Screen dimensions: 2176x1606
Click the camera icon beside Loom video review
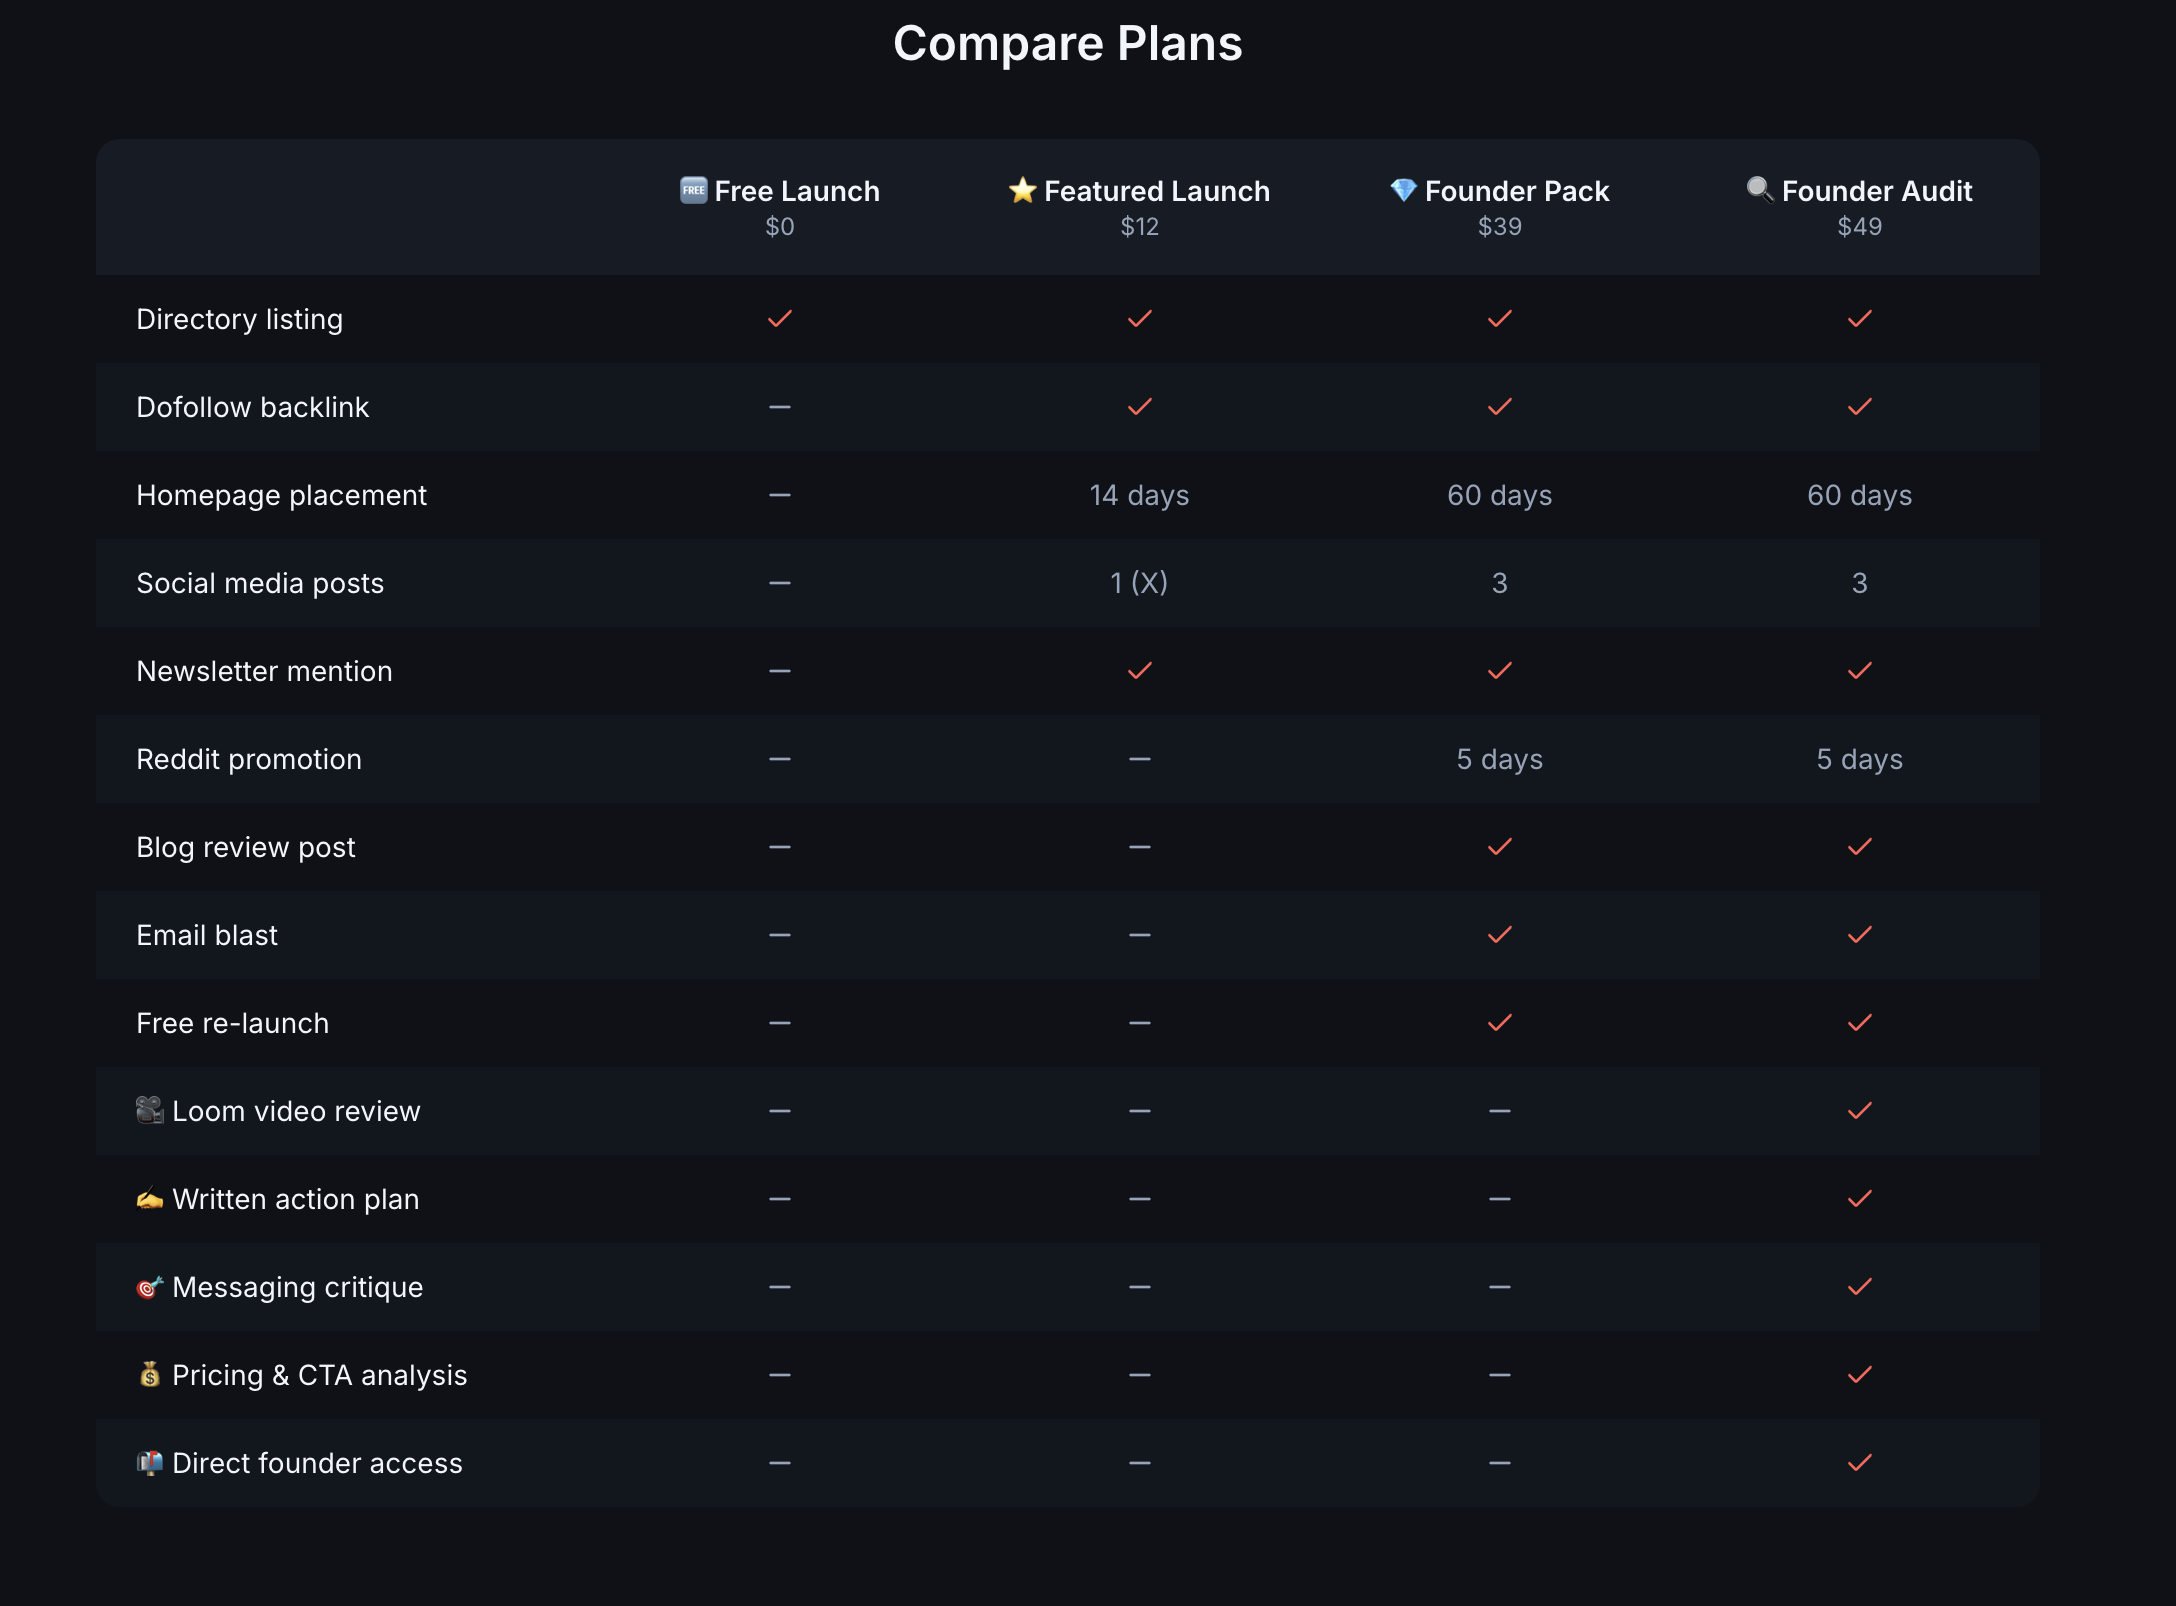(x=150, y=1110)
